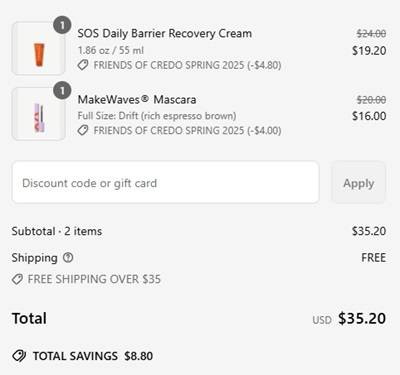Click the $16.00 discounted mascara price
Screen dimensions: 400x375
click(369, 116)
